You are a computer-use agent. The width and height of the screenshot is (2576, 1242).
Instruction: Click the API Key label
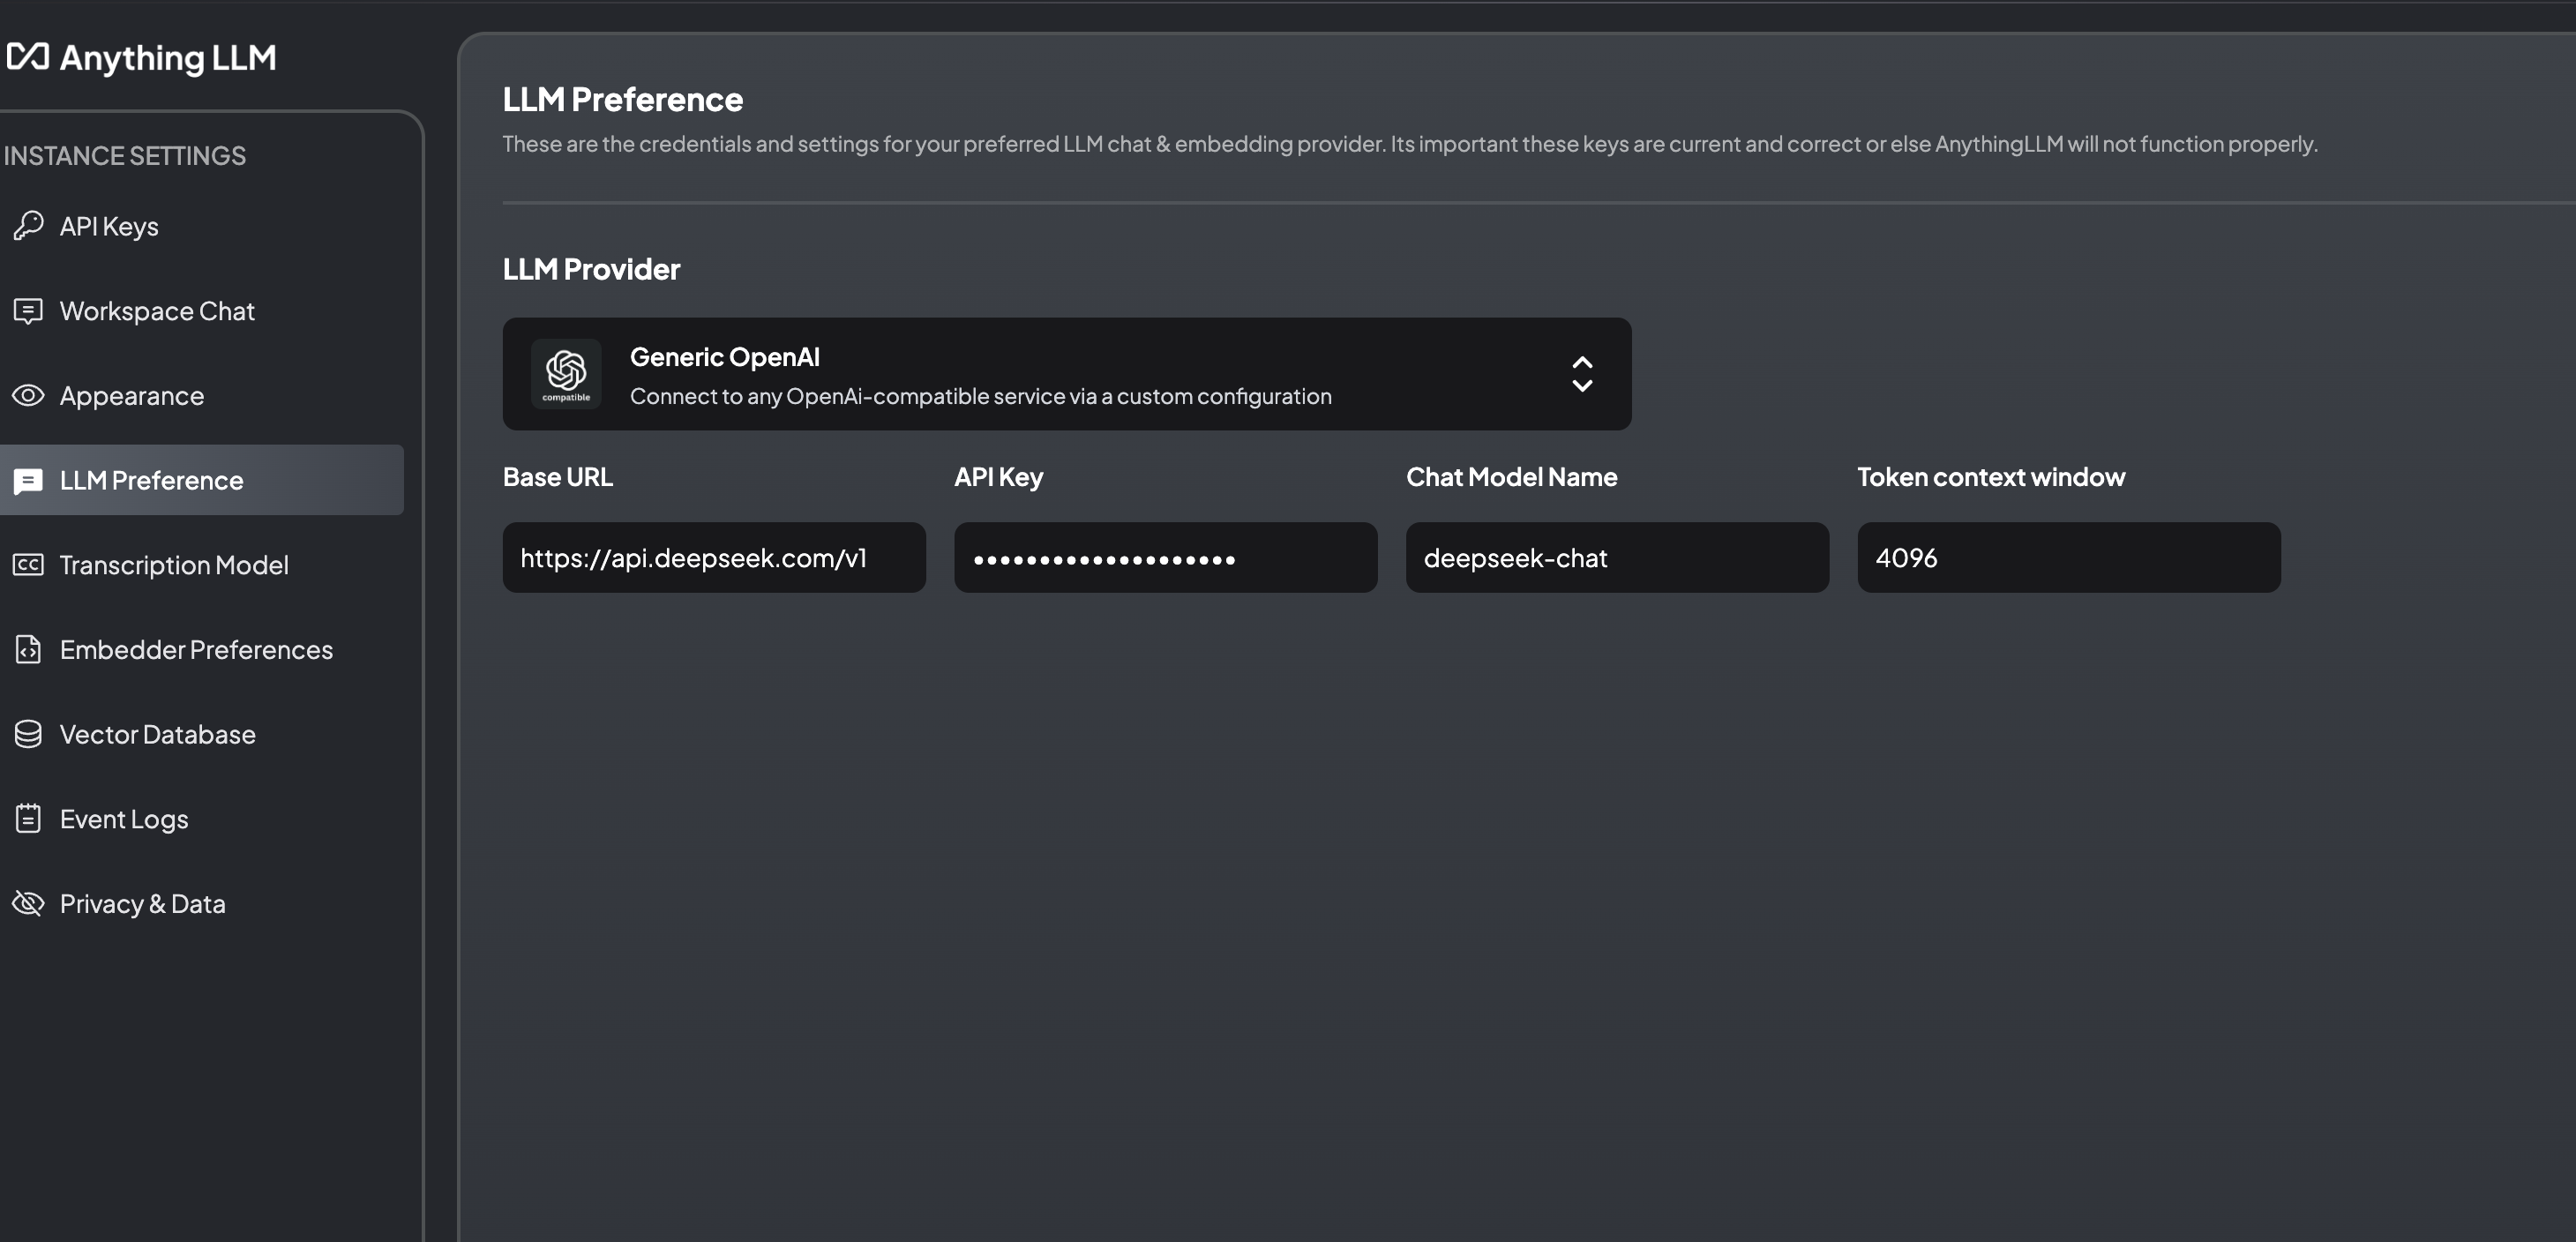pyautogui.click(x=999, y=477)
